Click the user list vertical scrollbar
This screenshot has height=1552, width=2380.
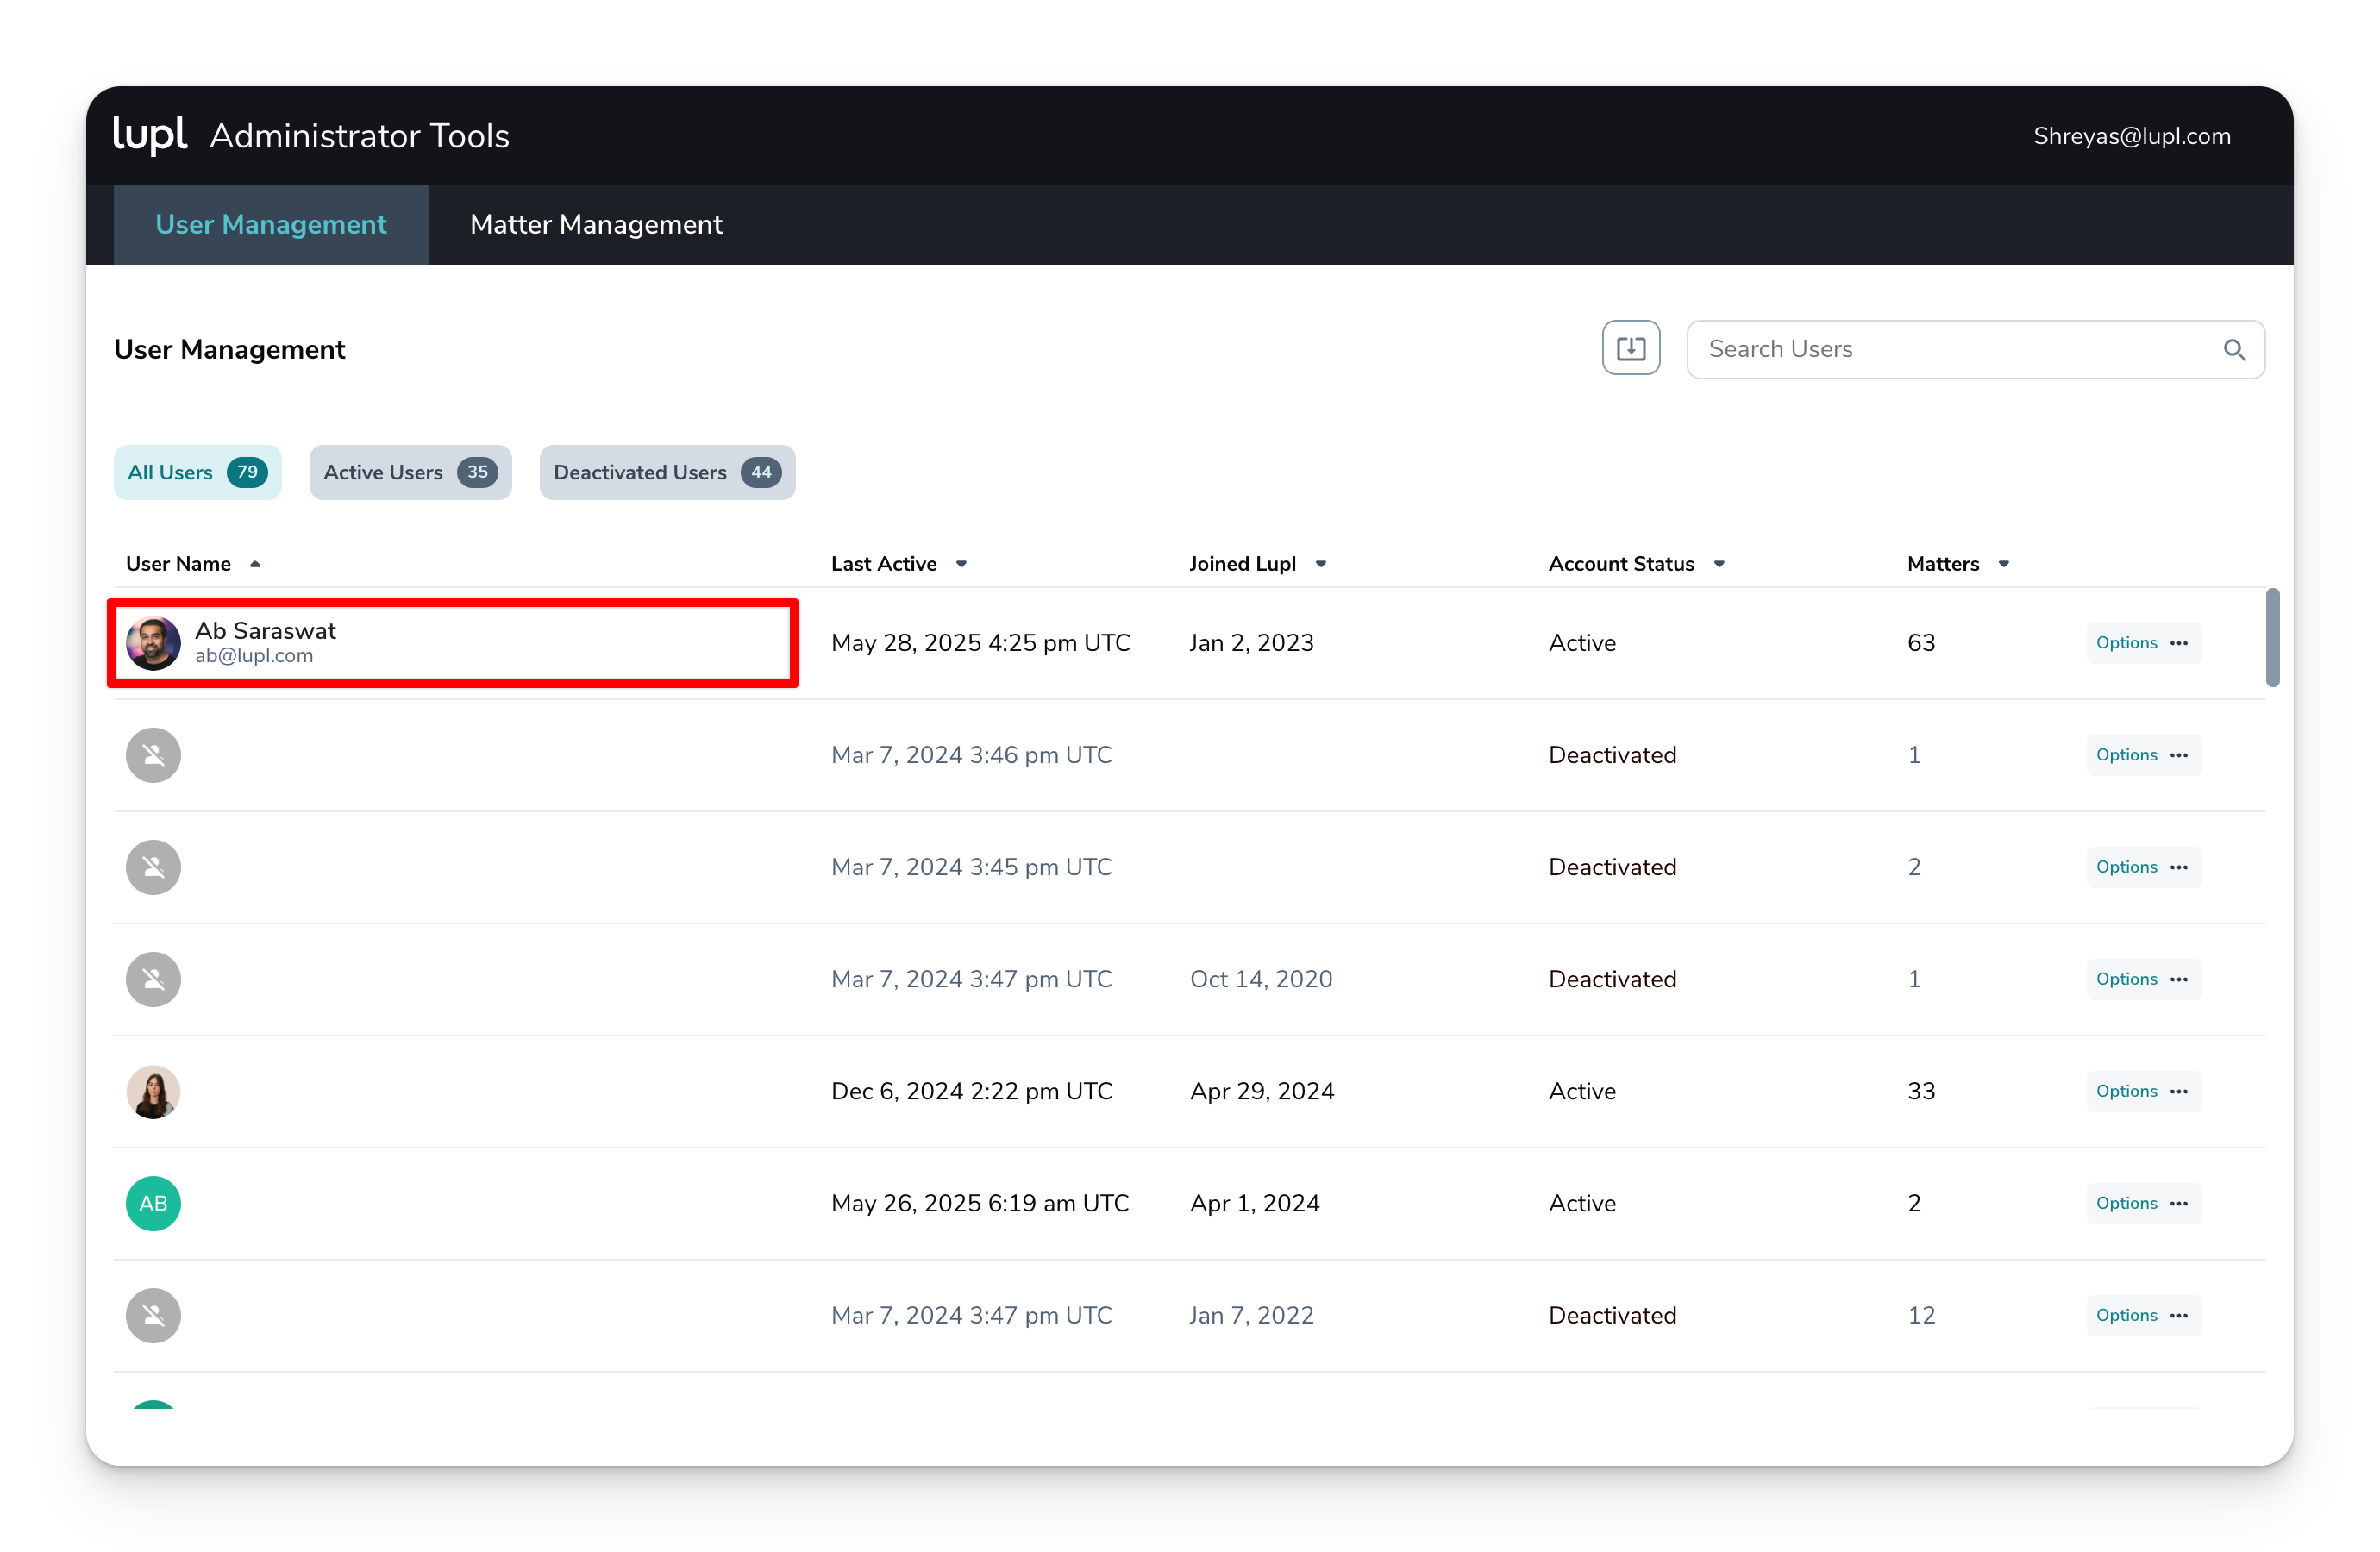point(2272,638)
